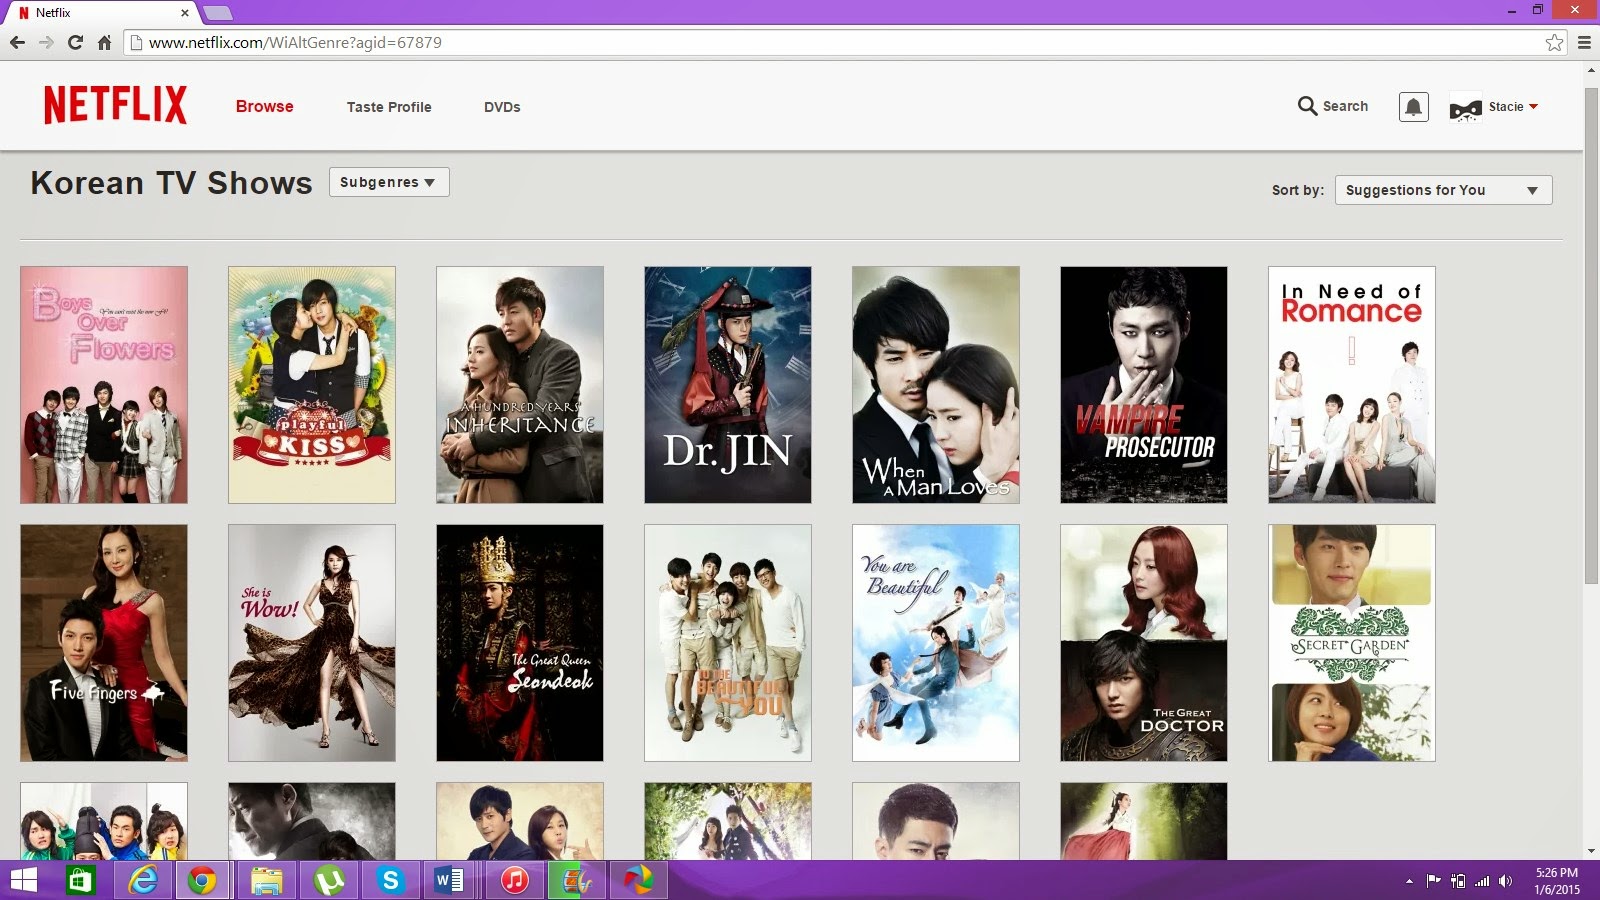Go to Taste Profile

[389, 107]
